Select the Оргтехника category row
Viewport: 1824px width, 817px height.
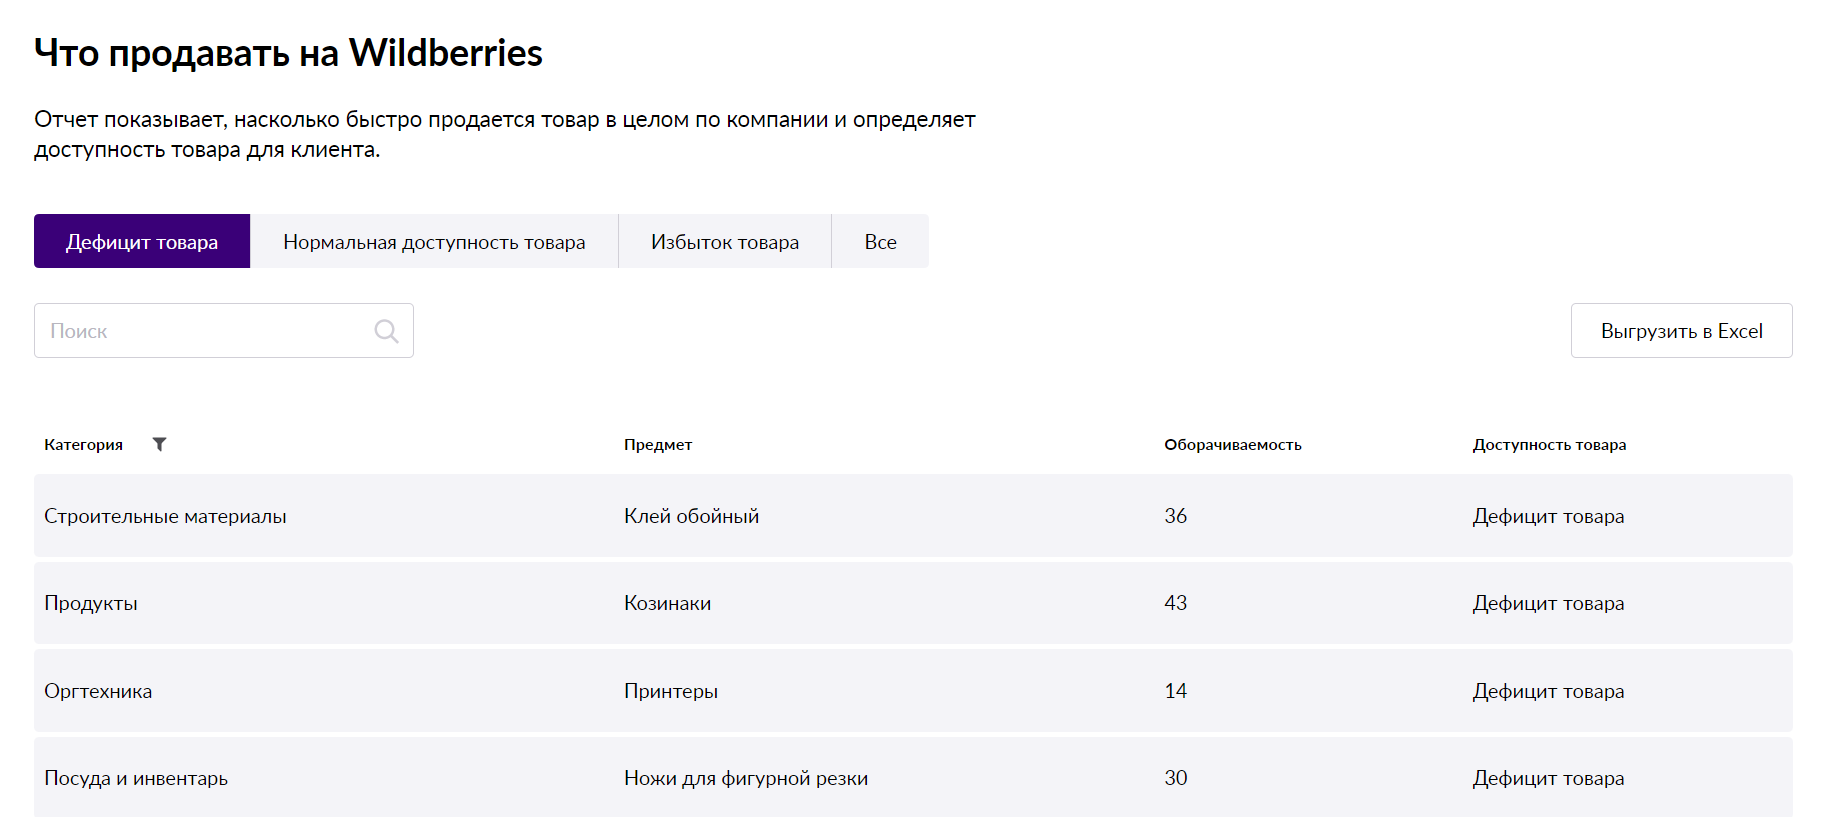98,691
